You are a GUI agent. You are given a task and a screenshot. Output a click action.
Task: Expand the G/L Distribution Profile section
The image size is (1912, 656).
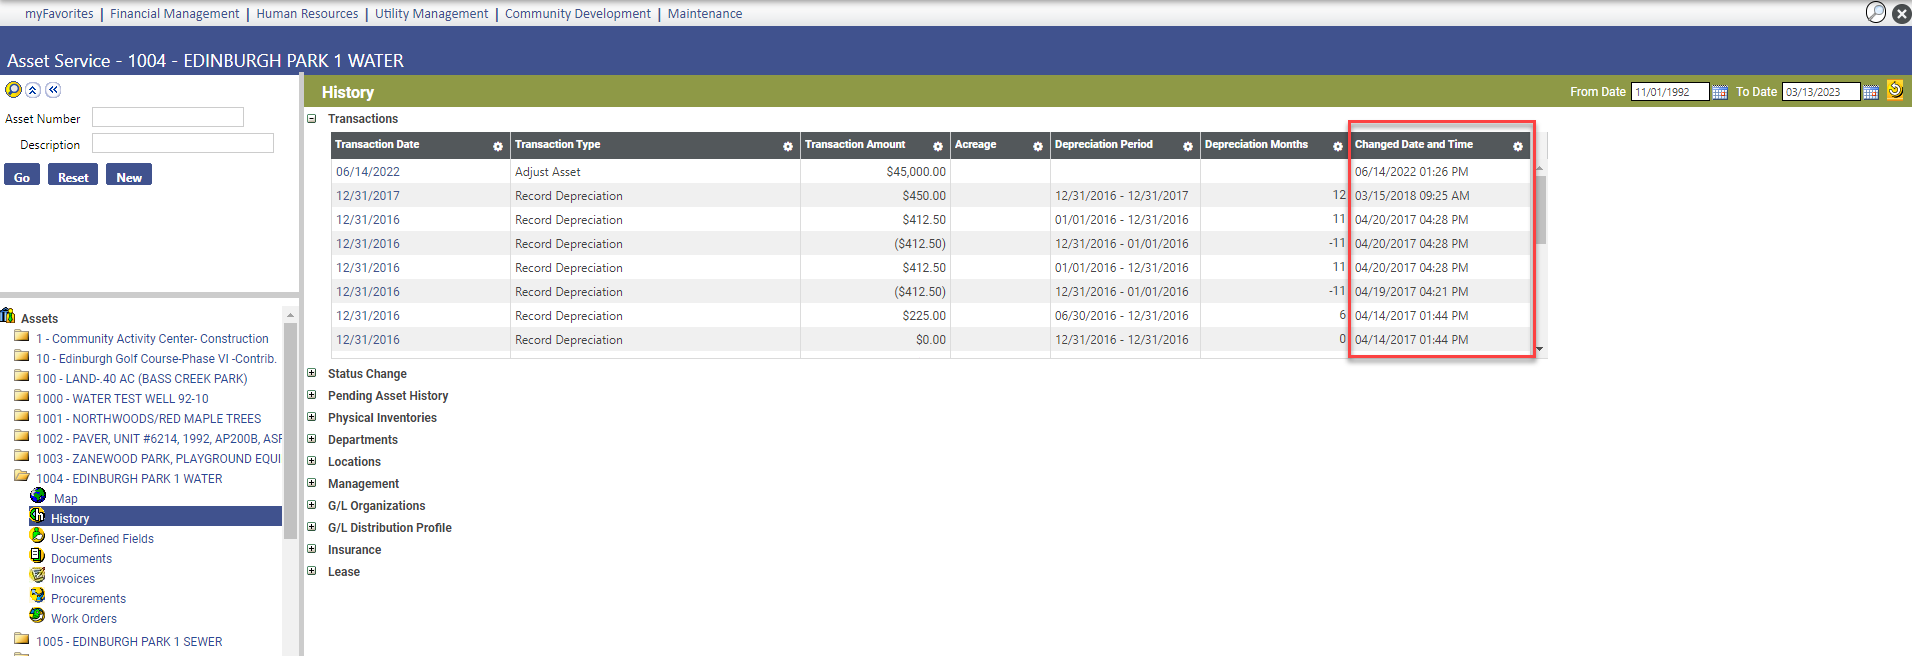click(x=312, y=527)
